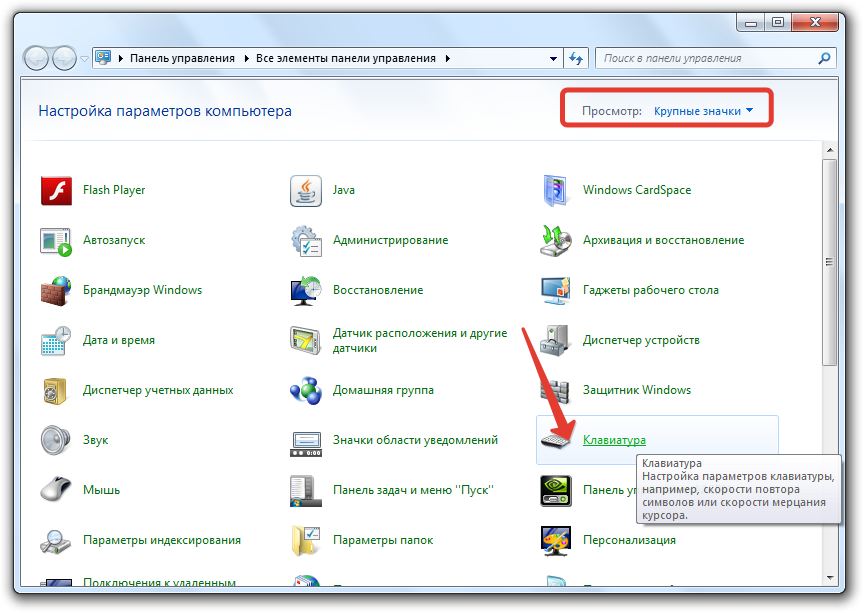Open the Восстановление monitor icon
The image size is (864, 613).
[306, 291]
